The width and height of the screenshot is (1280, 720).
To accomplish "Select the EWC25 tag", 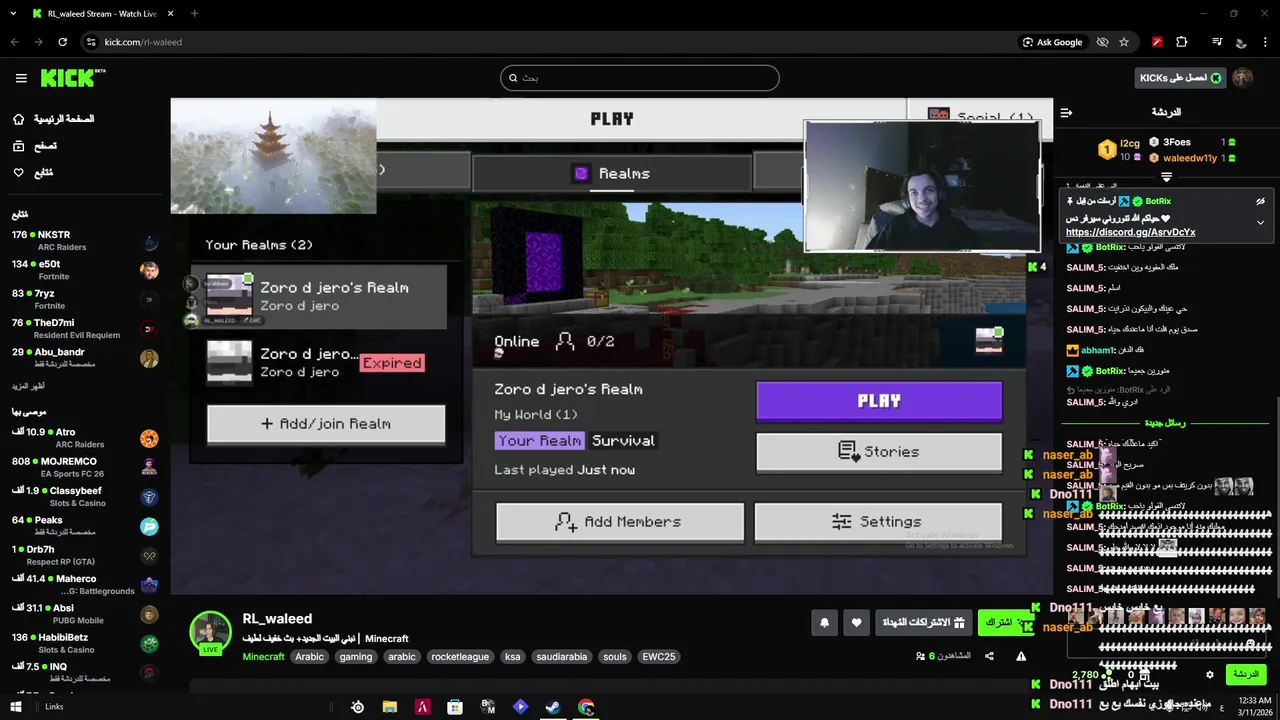I will (659, 657).
